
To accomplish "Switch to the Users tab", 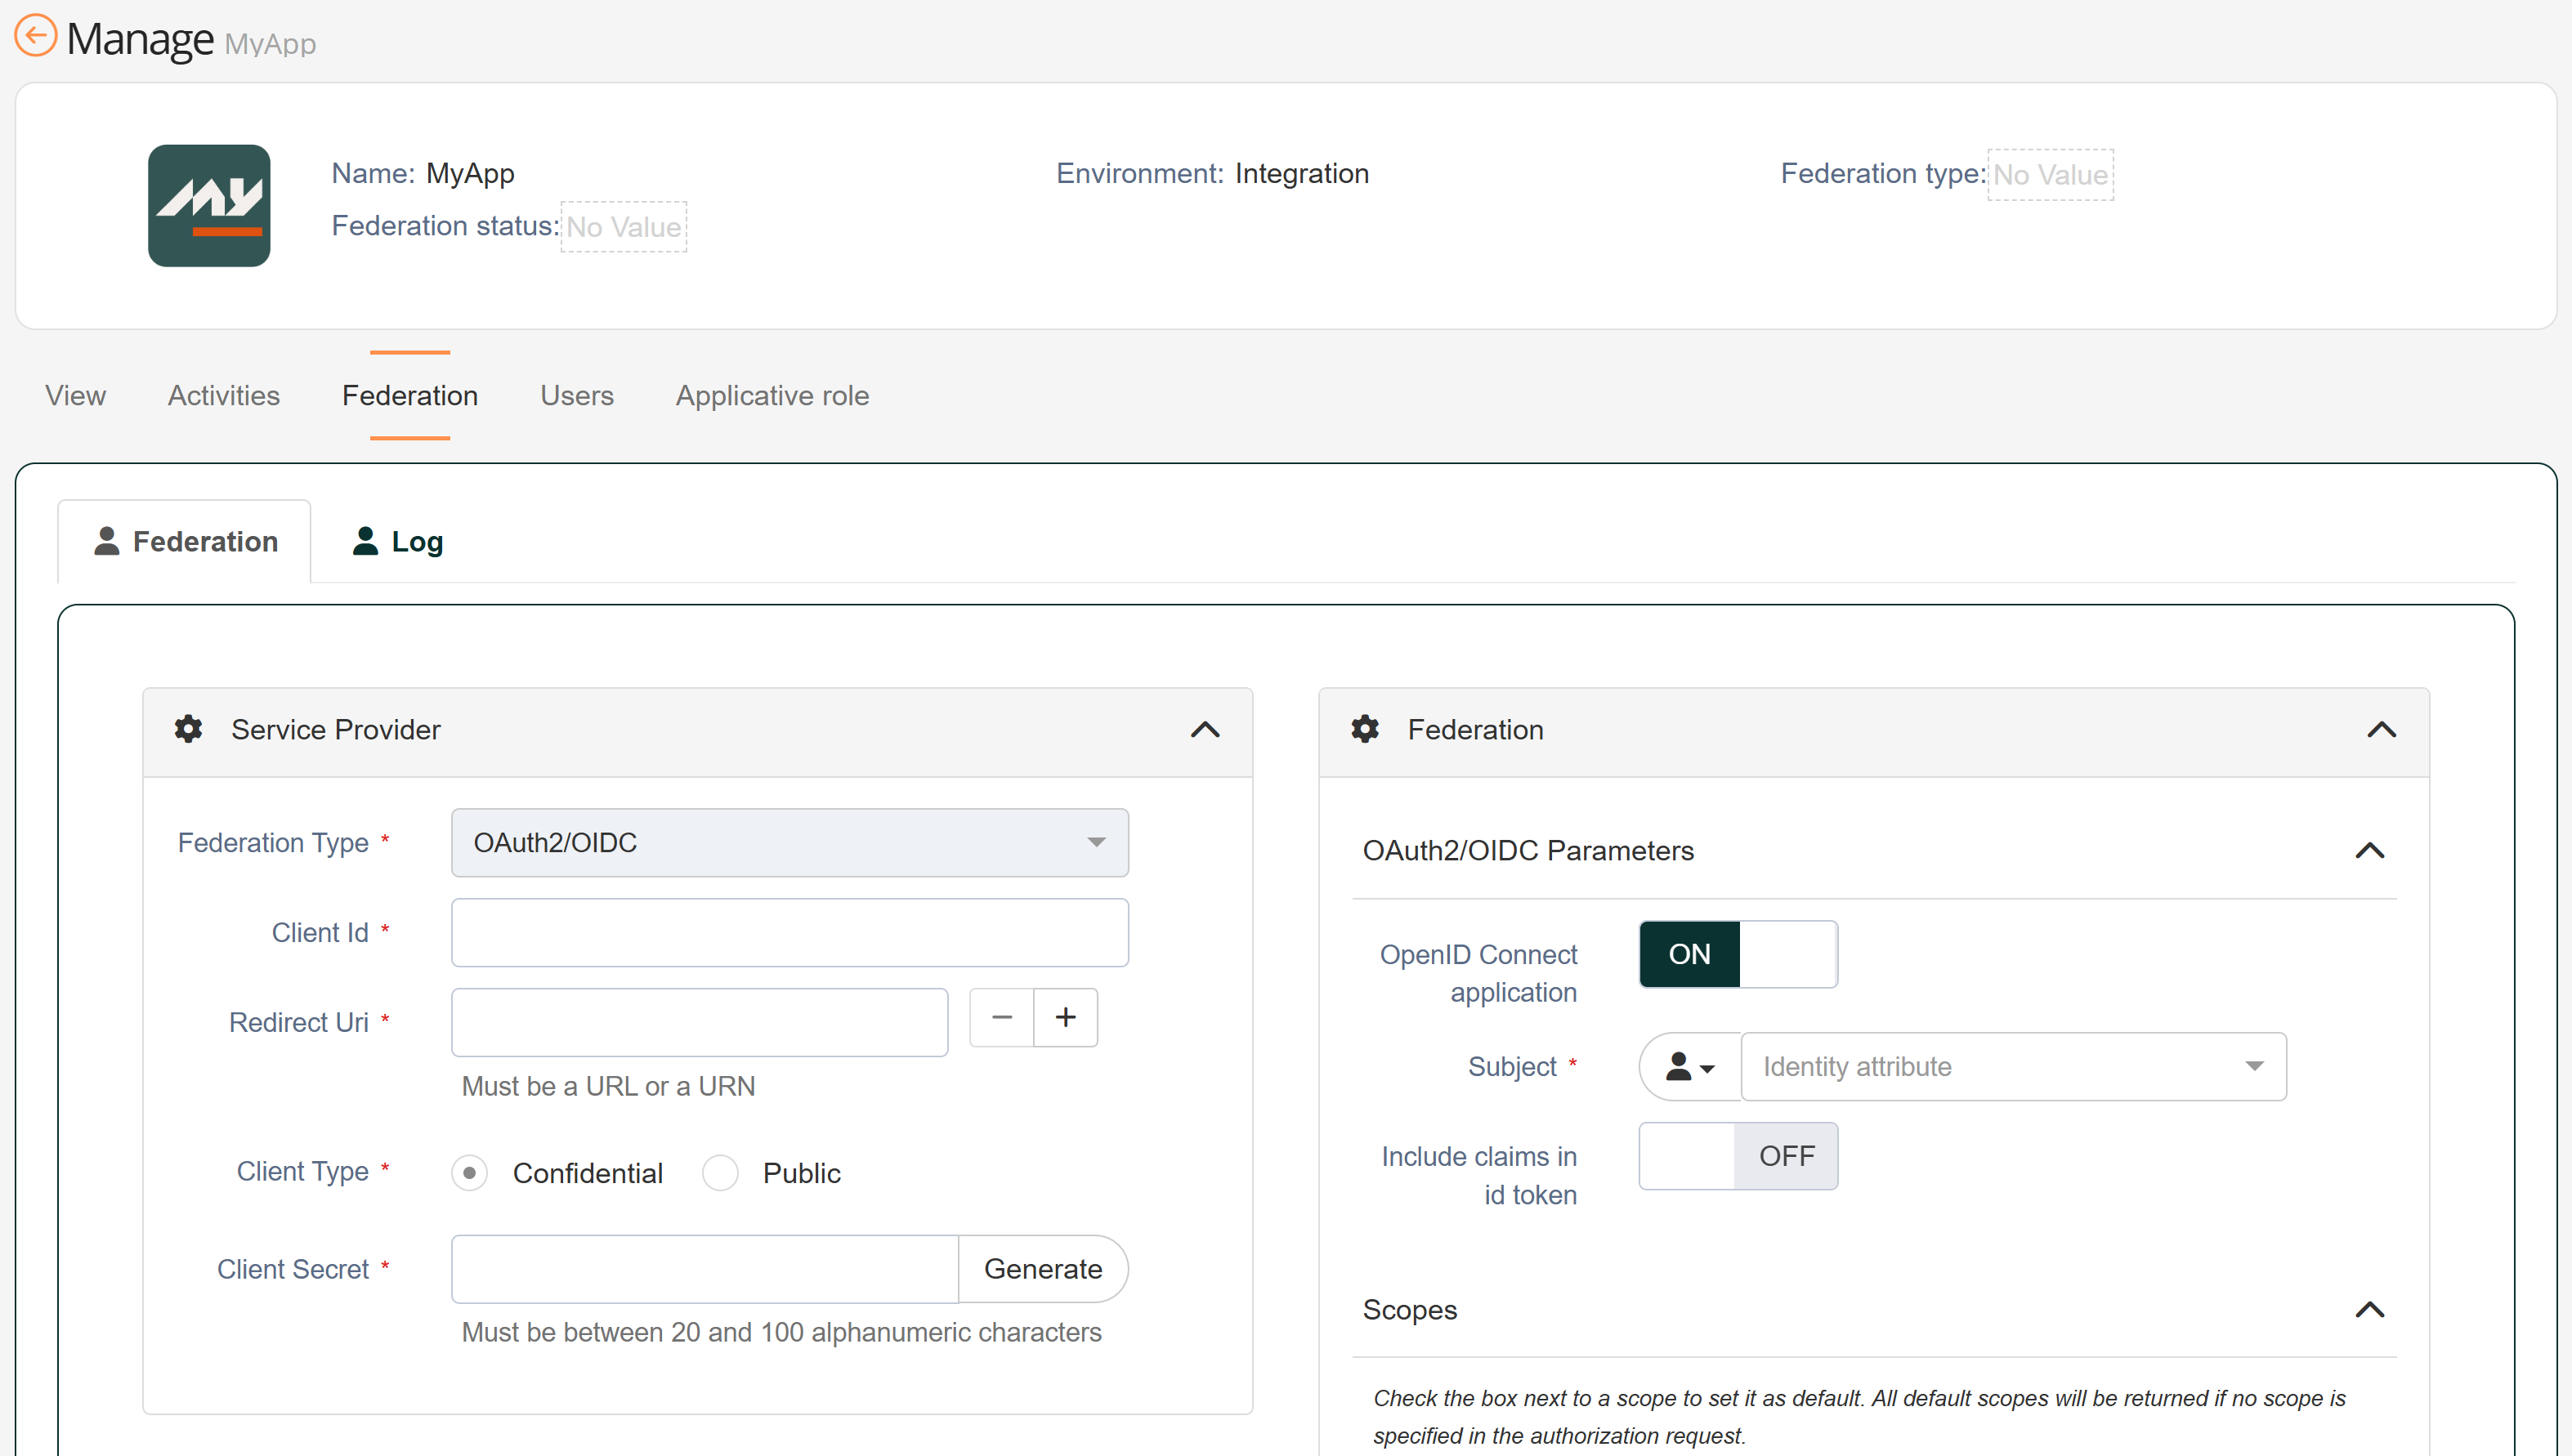I will click(576, 396).
